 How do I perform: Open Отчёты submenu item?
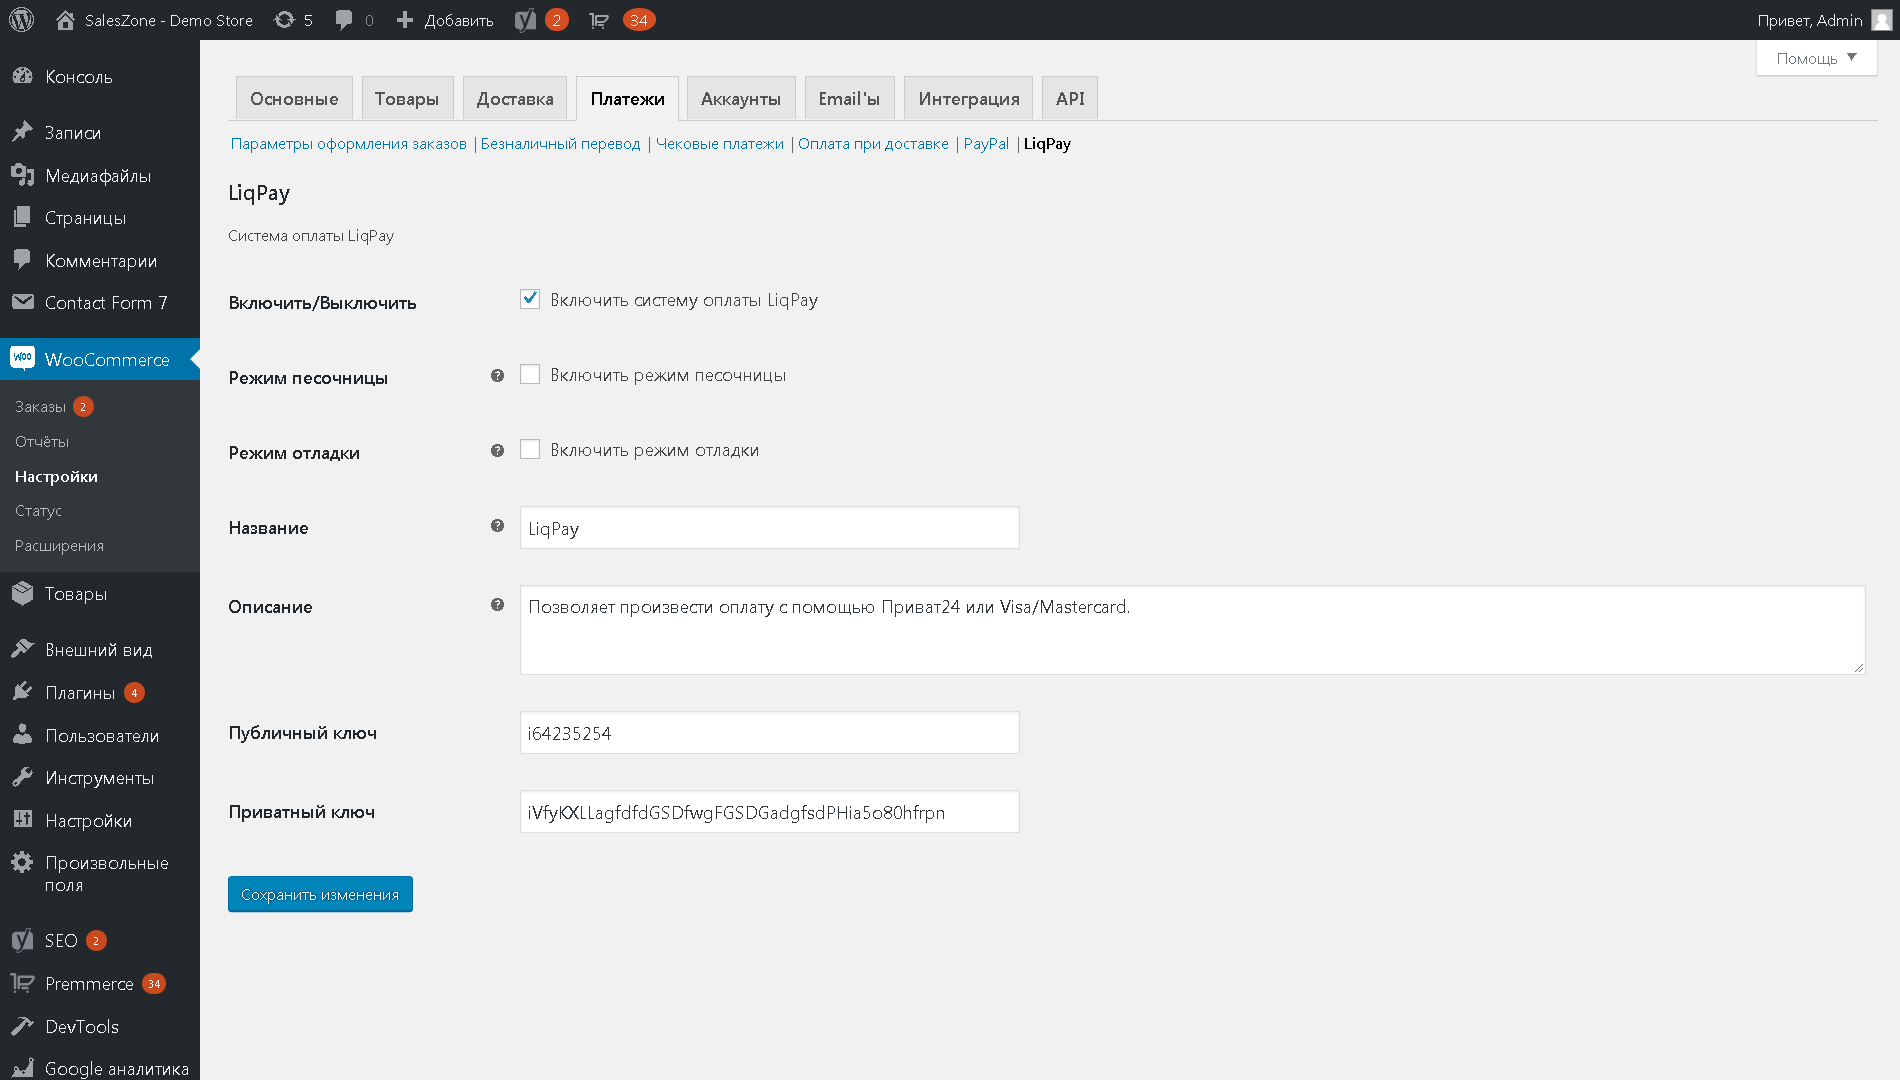pyautogui.click(x=42, y=442)
